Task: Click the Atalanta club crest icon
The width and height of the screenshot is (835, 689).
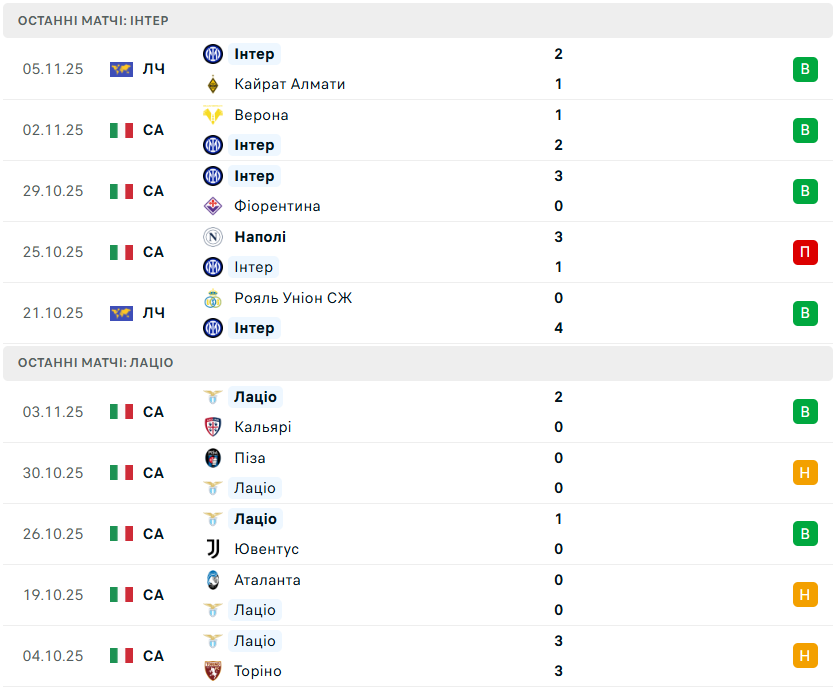Action: tap(212, 580)
